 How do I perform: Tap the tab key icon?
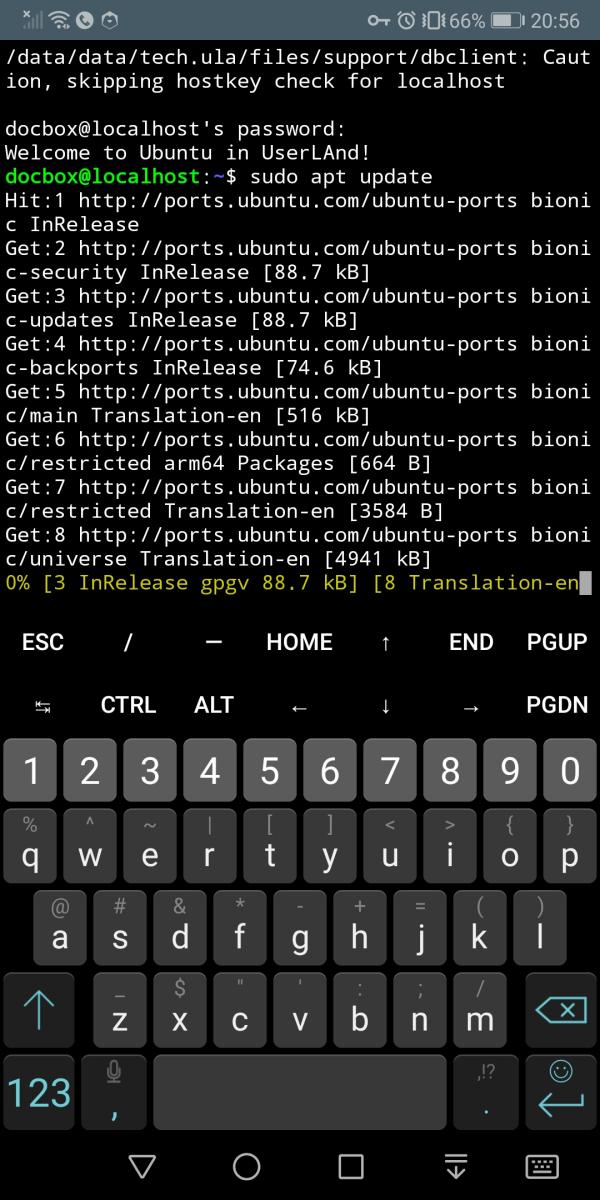click(43, 706)
